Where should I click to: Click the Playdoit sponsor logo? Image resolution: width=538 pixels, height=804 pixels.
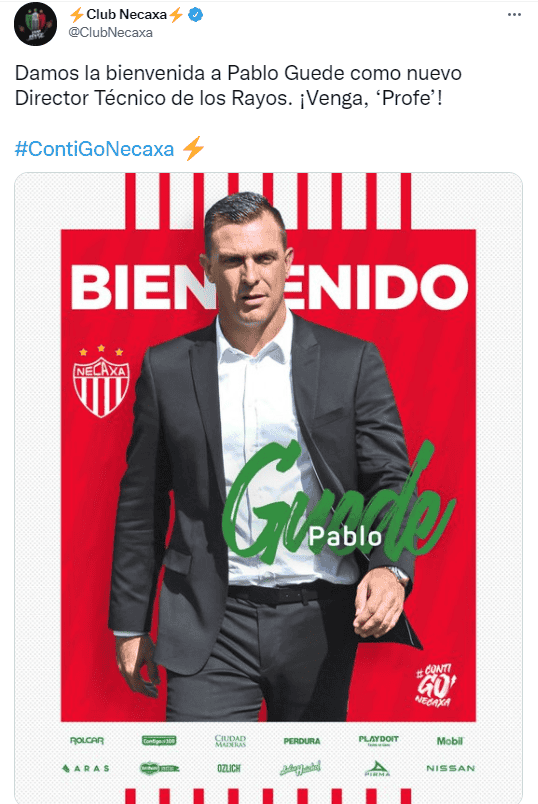pyautogui.click(x=378, y=740)
